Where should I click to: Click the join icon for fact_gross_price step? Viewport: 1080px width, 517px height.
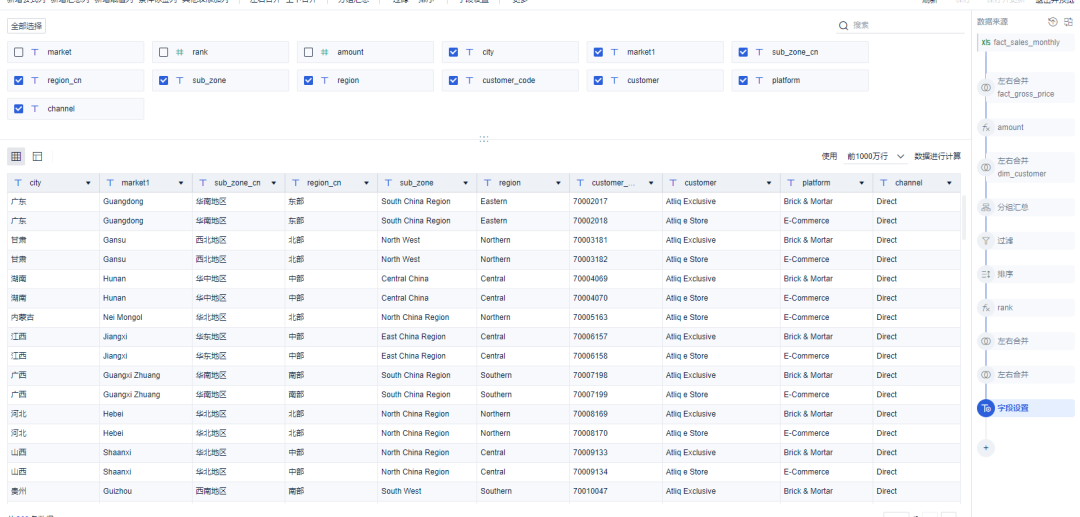tap(986, 87)
